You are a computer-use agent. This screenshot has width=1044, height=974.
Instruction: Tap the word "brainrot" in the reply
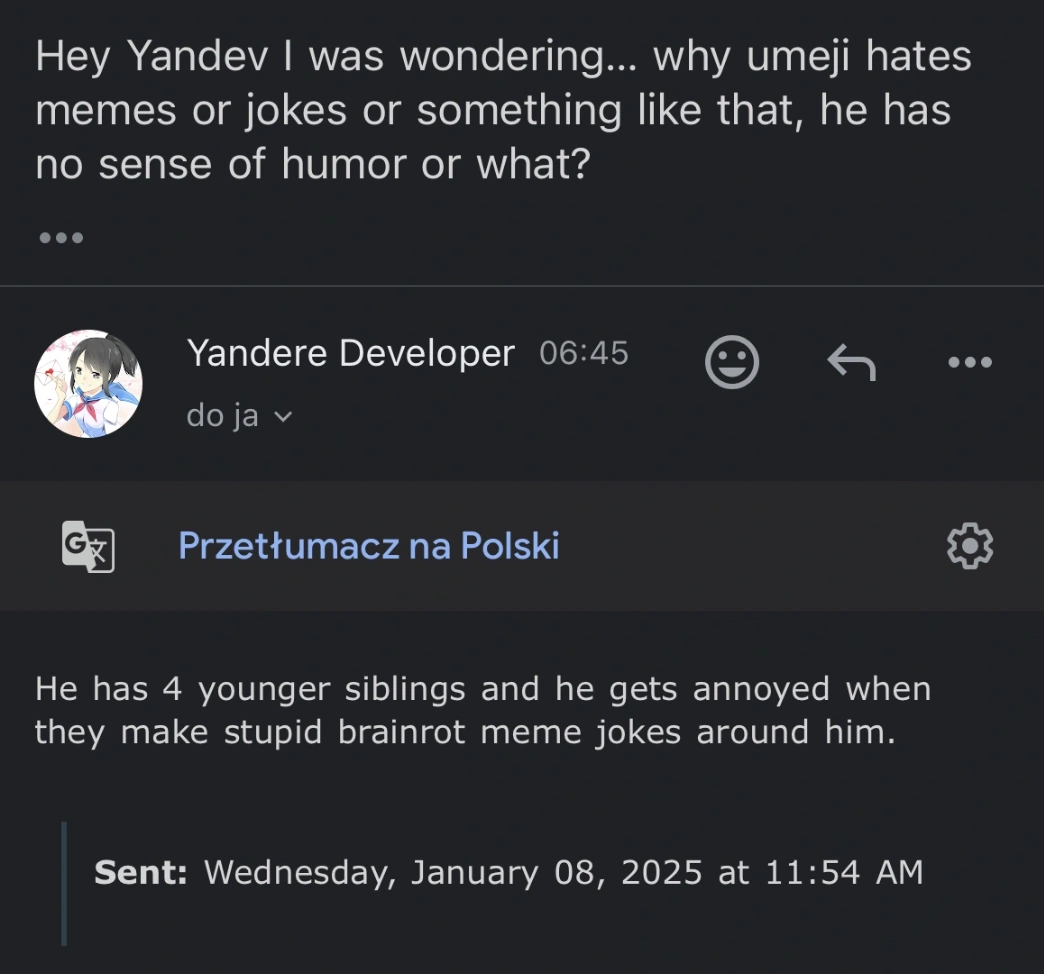(403, 732)
